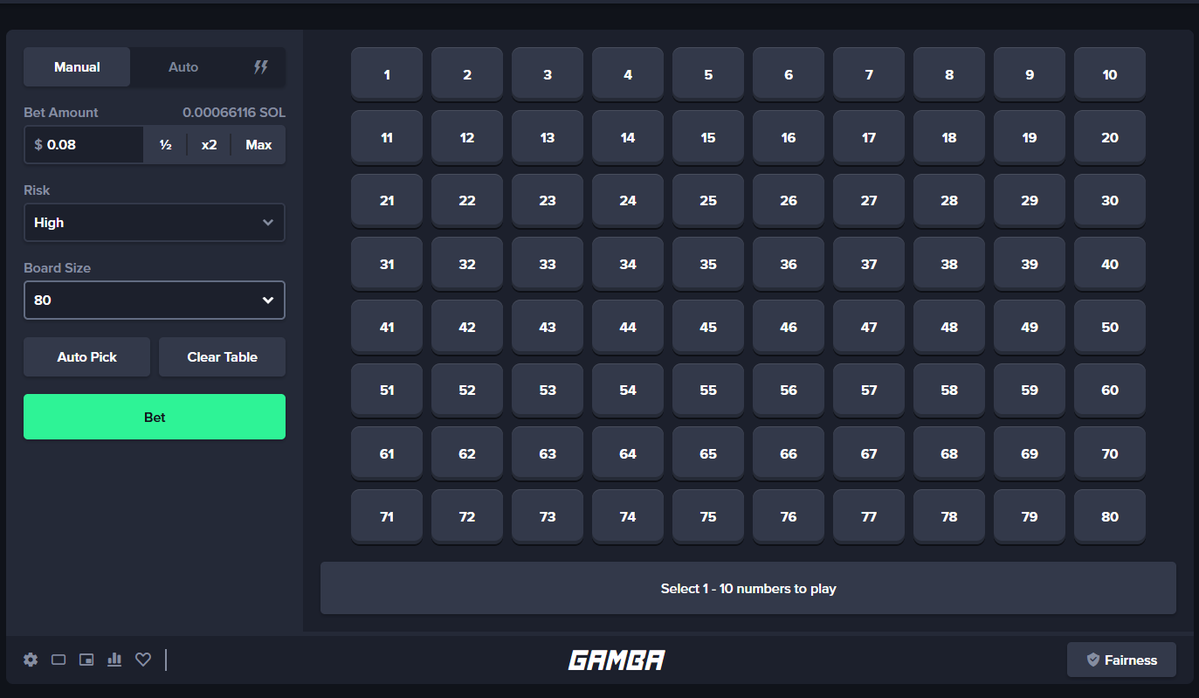The image size is (1199, 698).
Task: Select keno number 10
Action: (1110, 74)
